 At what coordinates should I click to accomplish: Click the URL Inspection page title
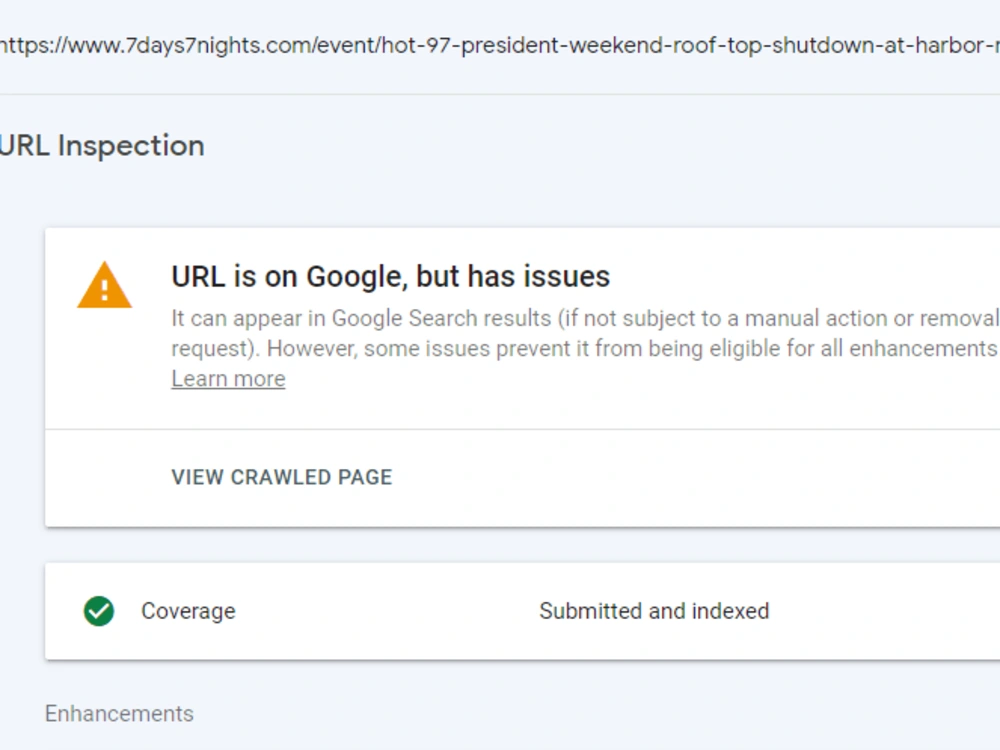pyautogui.click(x=102, y=145)
